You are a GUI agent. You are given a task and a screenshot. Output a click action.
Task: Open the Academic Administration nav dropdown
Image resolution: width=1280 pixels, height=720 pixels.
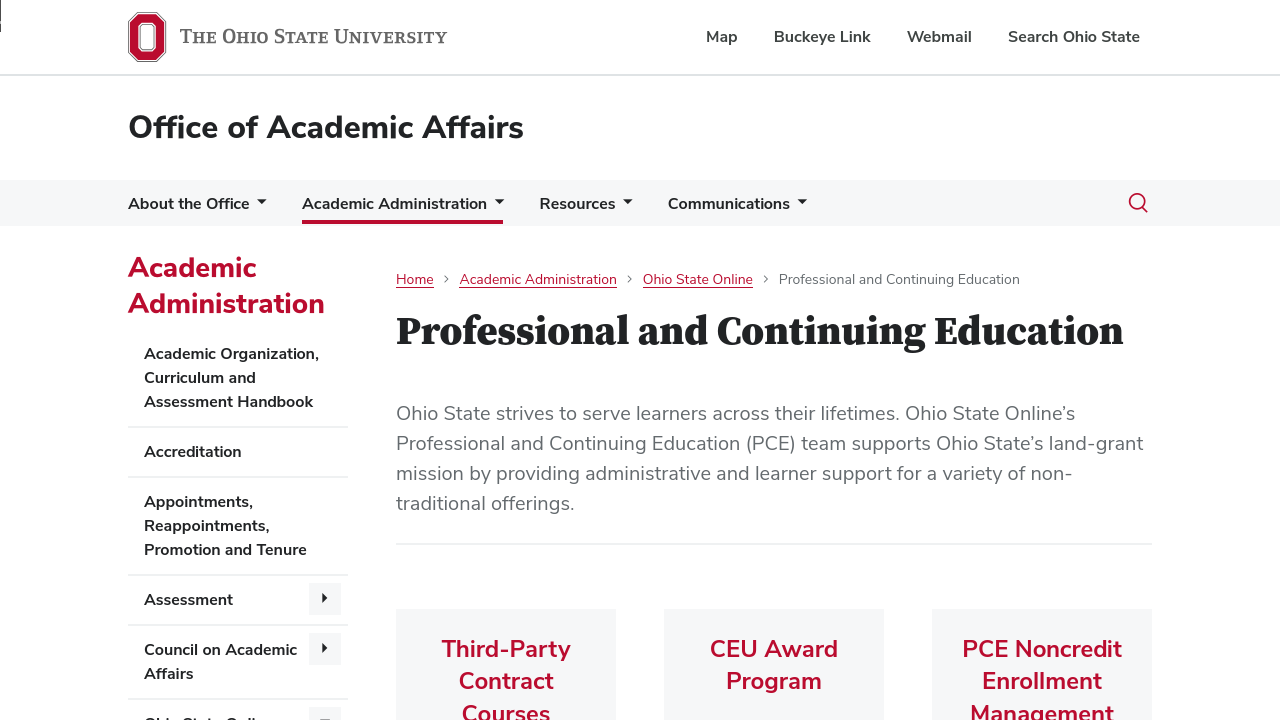[x=402, y=204]
